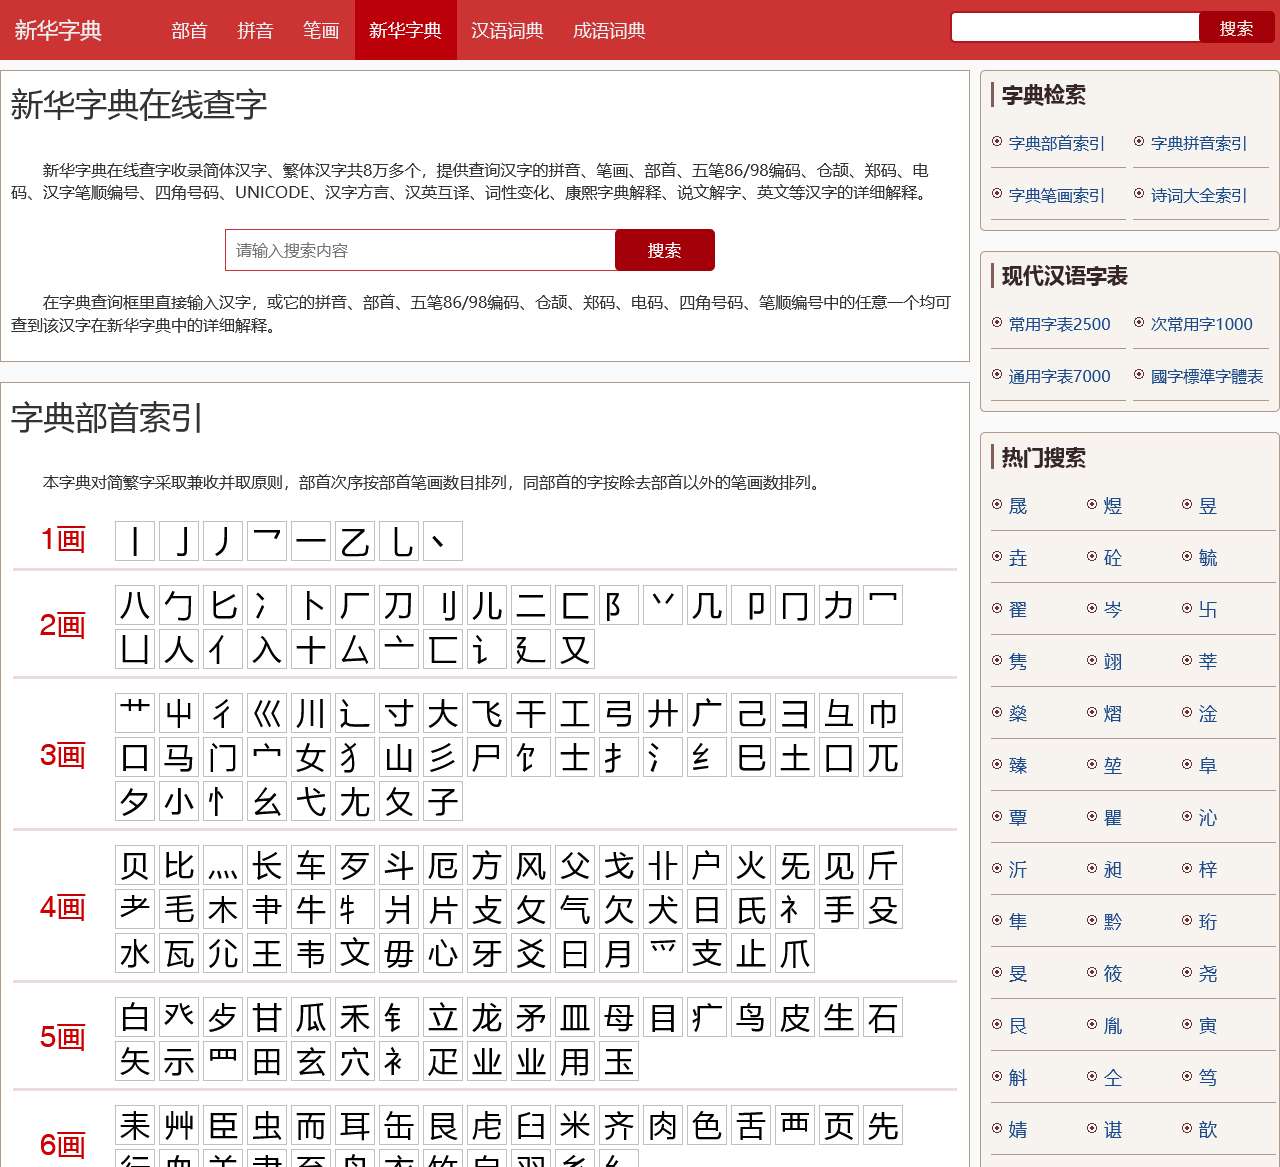Select hot search character 寅
This screenshot has width=1280, height=1167.
[x=1208, y=1026]
